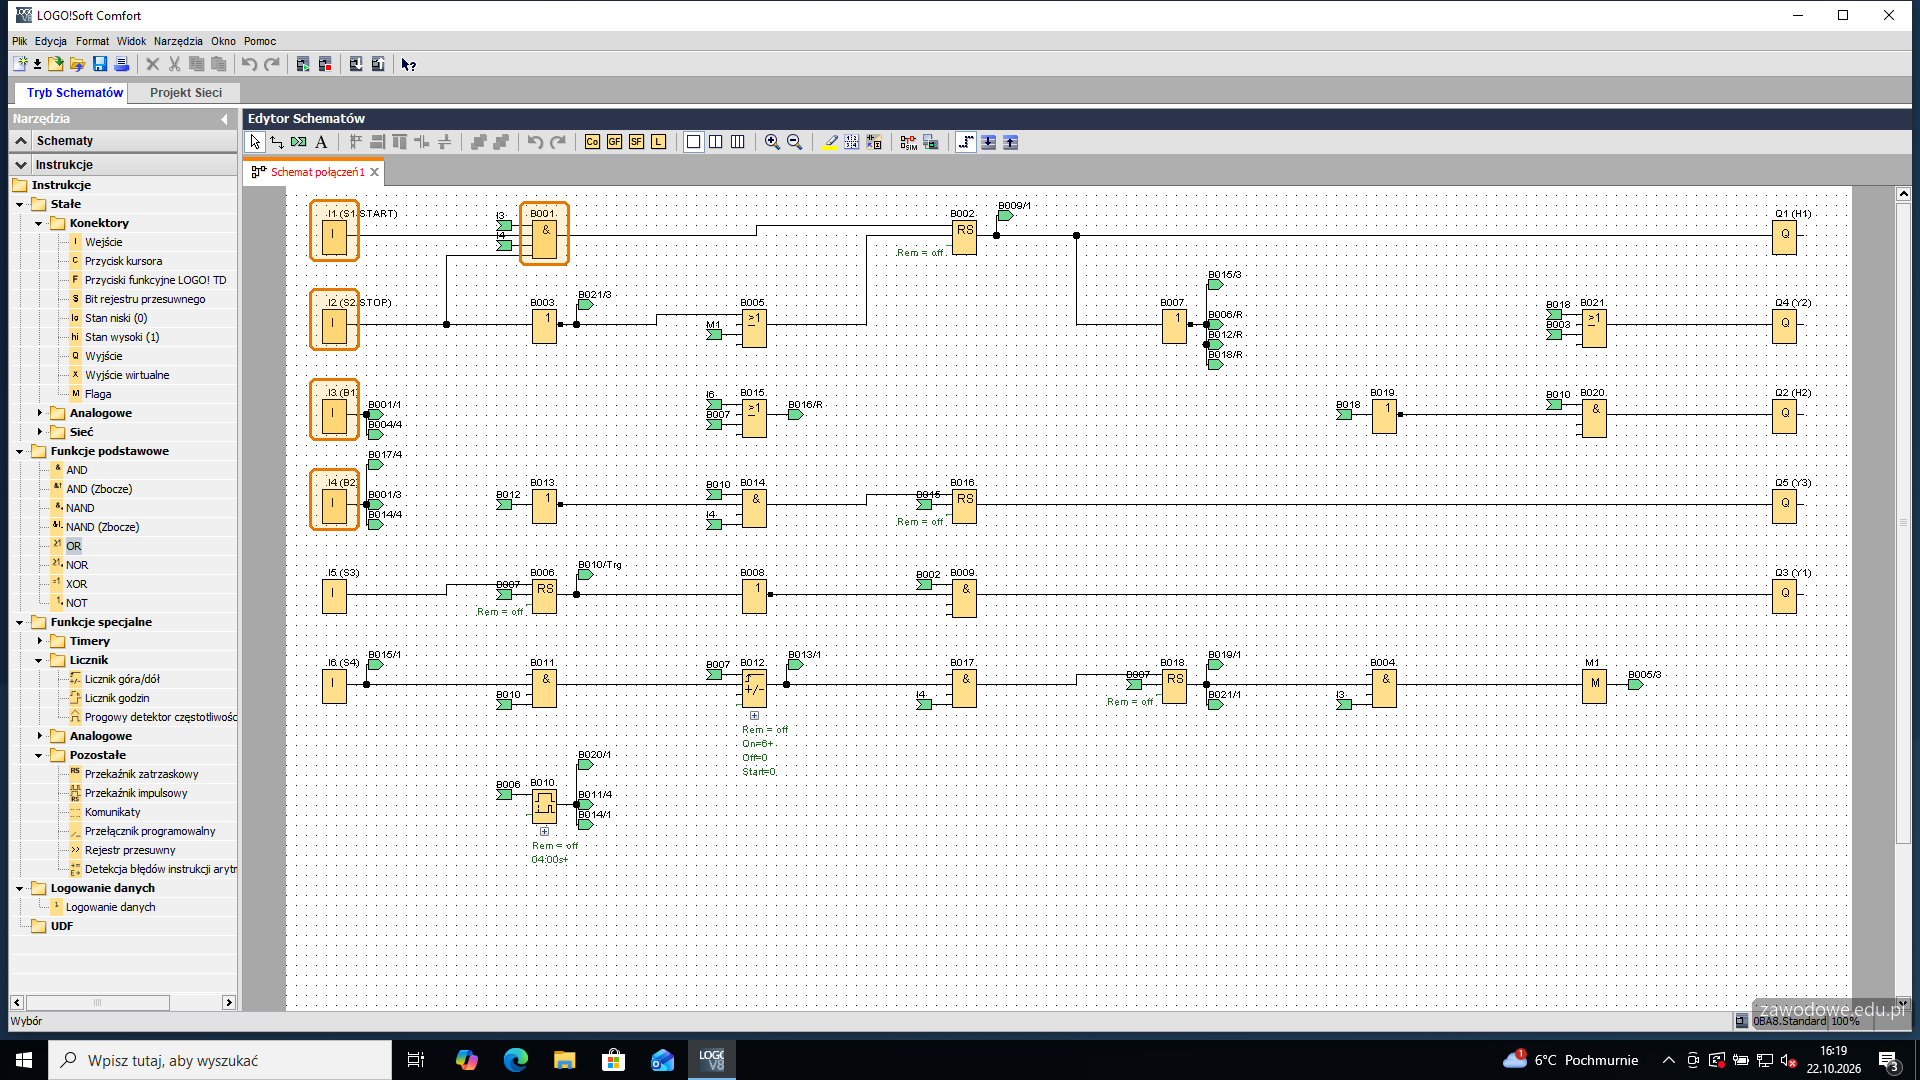Select the Connect wiring tool

pyautogui.click(x=277, y=142)
